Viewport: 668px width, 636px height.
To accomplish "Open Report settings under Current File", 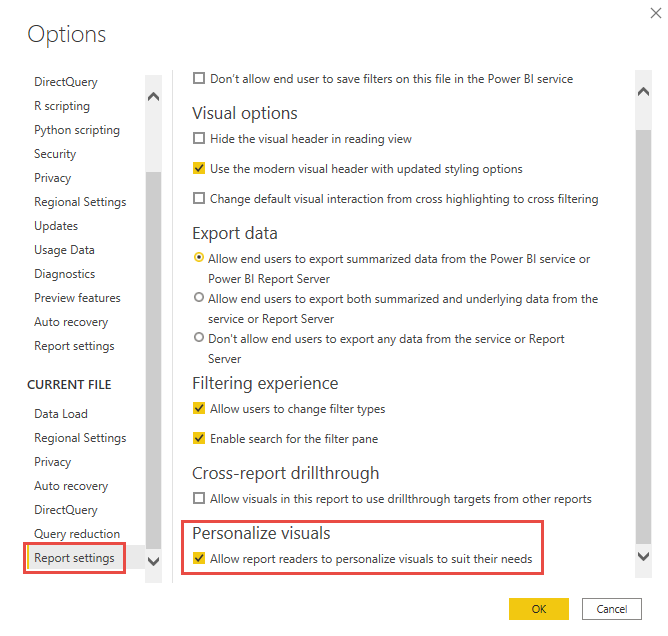I will 74,558.
